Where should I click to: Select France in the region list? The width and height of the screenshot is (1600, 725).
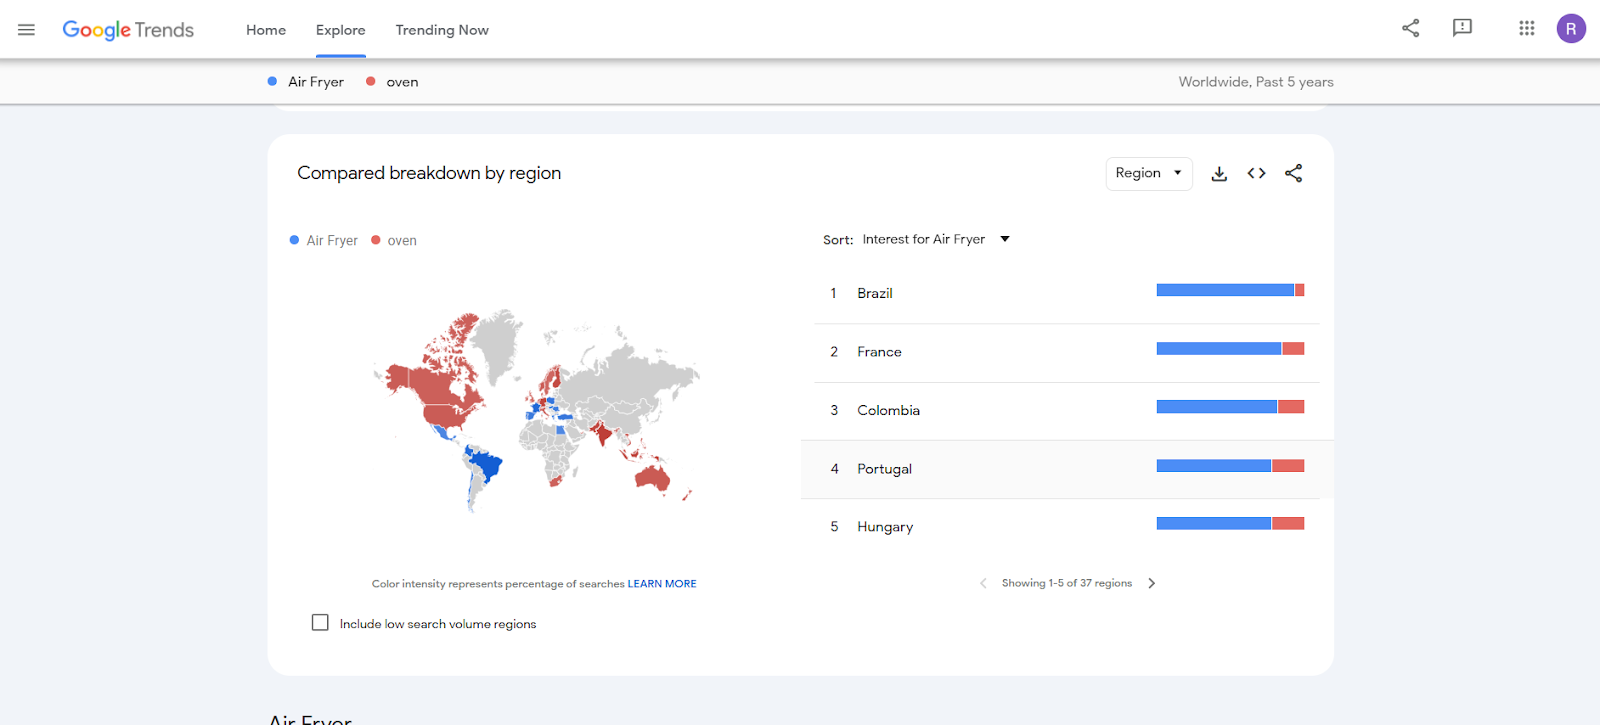click(1067, 352)
